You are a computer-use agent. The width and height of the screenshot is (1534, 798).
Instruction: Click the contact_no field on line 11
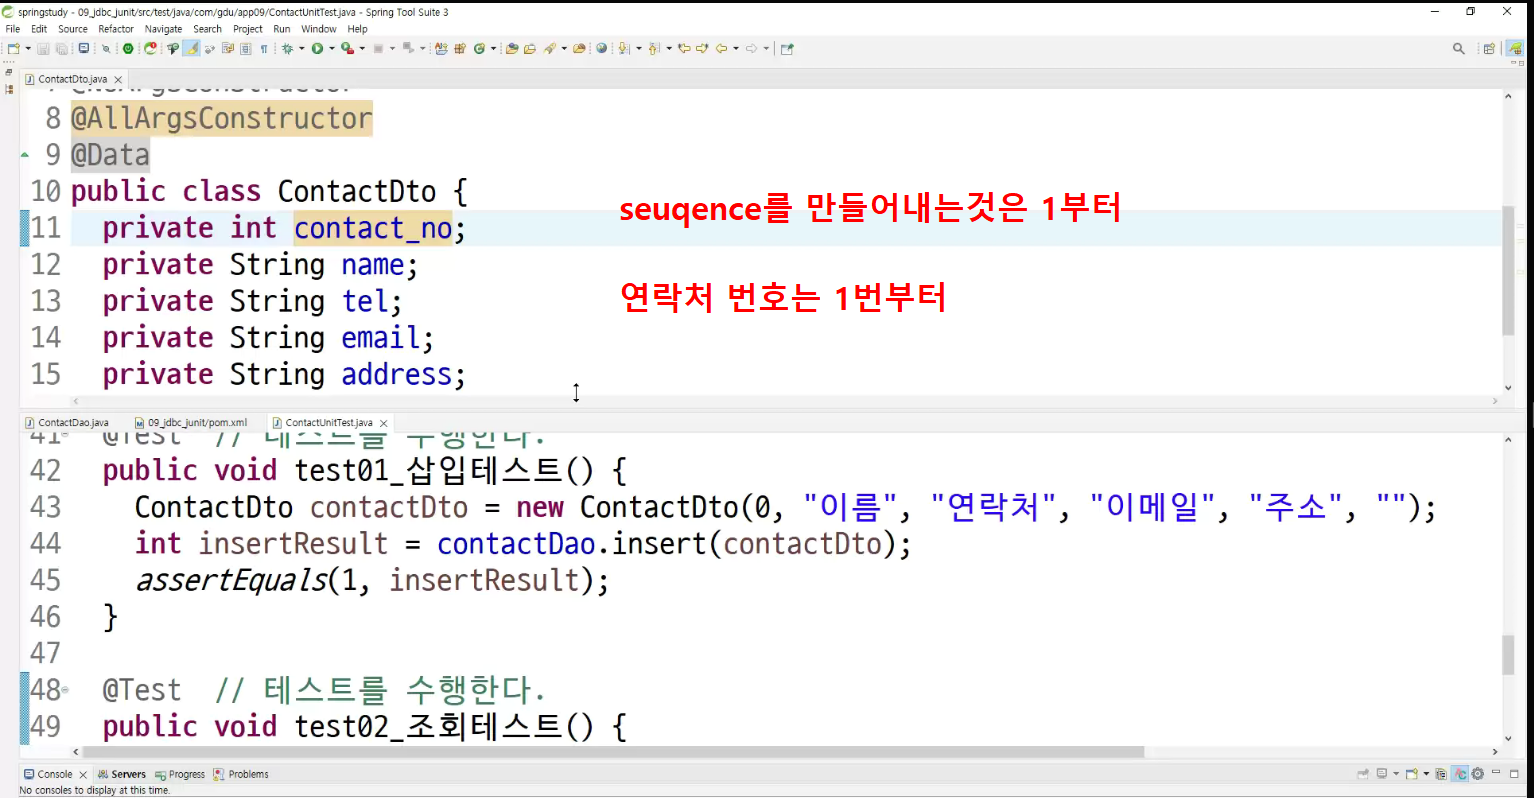373,228
